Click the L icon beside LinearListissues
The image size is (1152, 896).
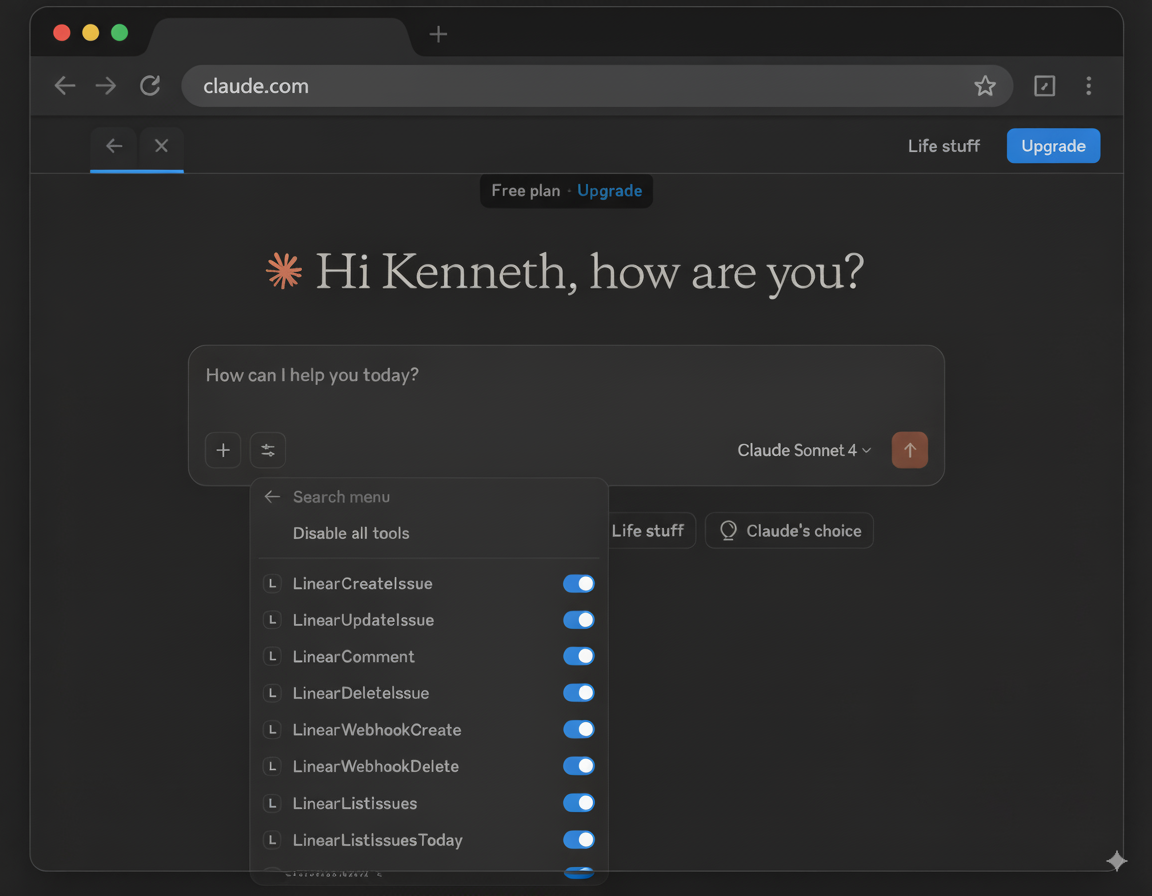click(x=272, y=803)
